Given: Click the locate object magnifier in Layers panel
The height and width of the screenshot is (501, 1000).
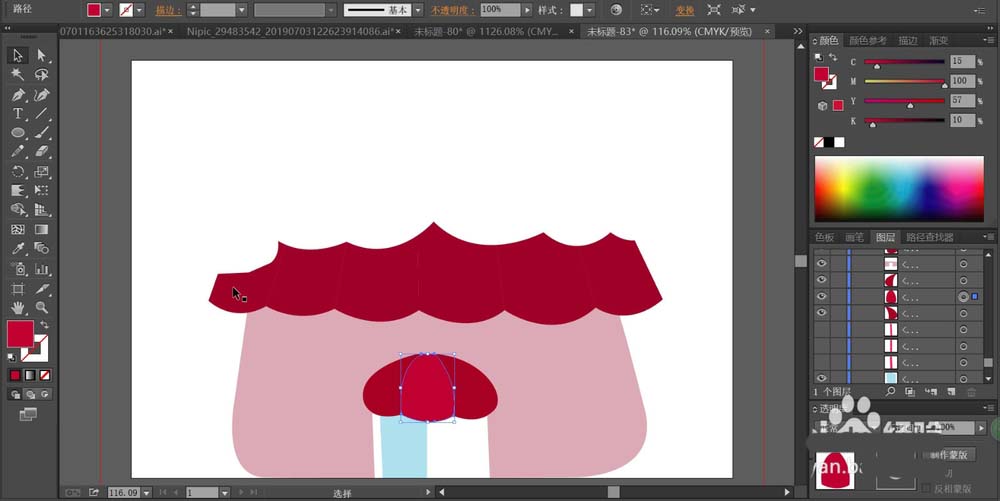Looking at the screenshot, I should [x=890, y=391].
